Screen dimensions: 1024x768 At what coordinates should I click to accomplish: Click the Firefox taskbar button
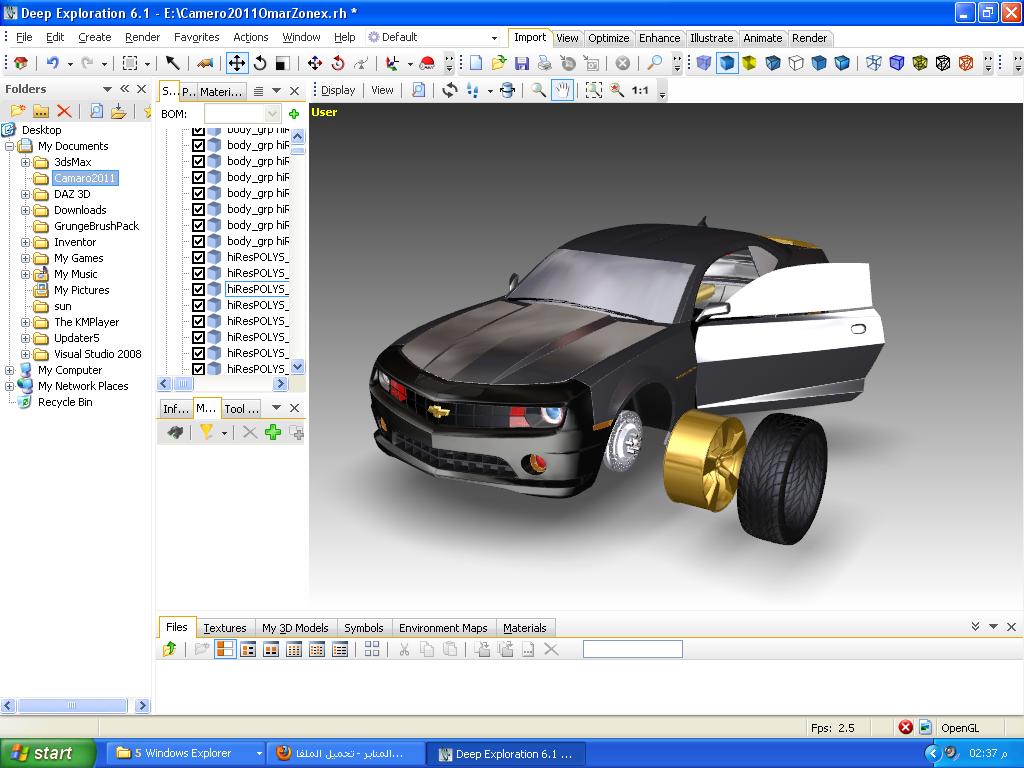coord(346,754)
